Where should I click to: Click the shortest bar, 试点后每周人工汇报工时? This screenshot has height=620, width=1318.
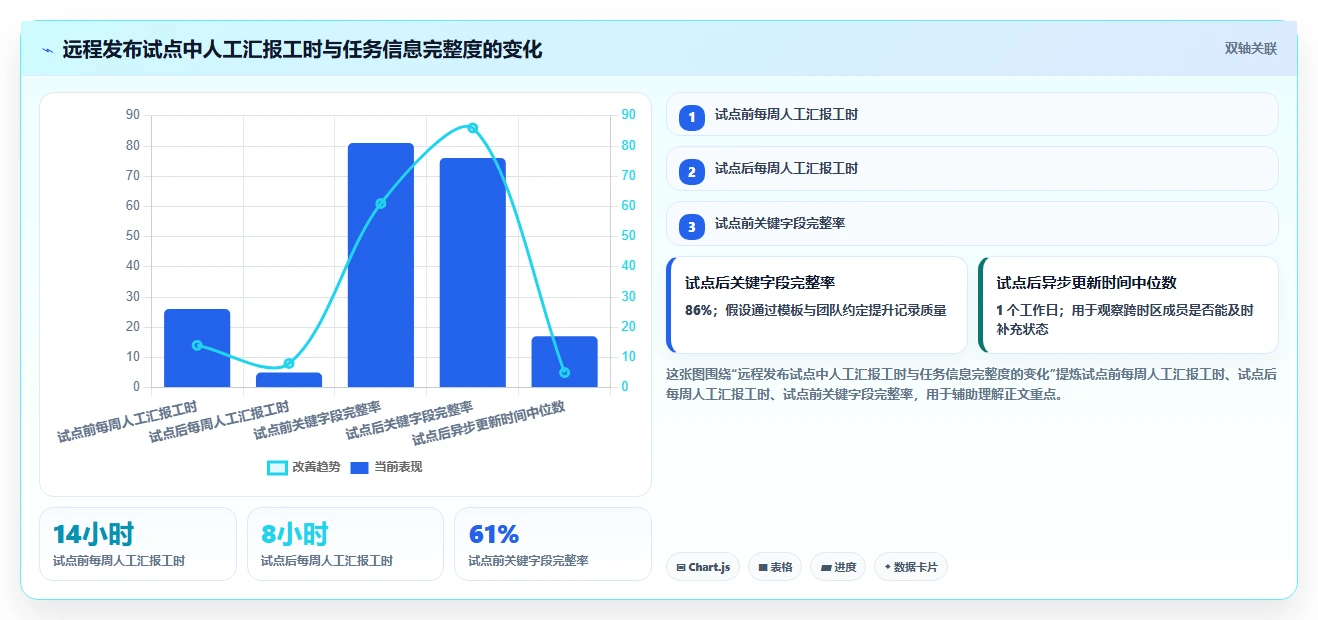pos(289,380)
